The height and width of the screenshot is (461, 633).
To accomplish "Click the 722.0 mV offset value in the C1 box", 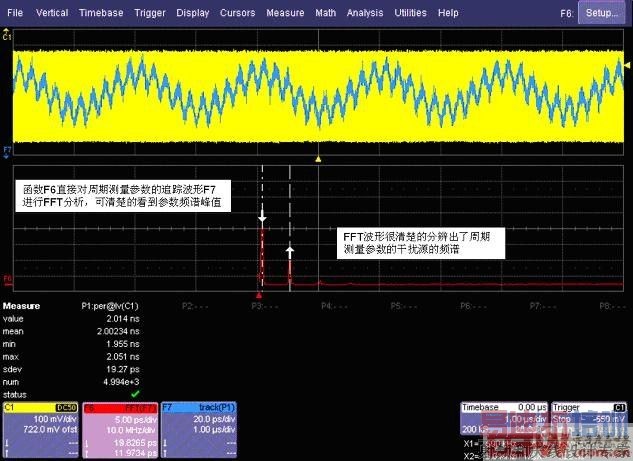I will point(50,430).
